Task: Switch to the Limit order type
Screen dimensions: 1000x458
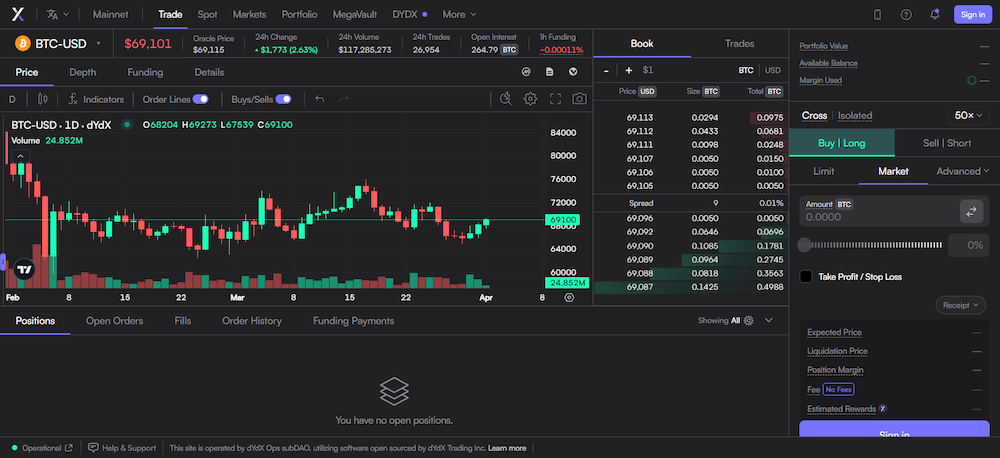Action: click(x=824, y=171)
